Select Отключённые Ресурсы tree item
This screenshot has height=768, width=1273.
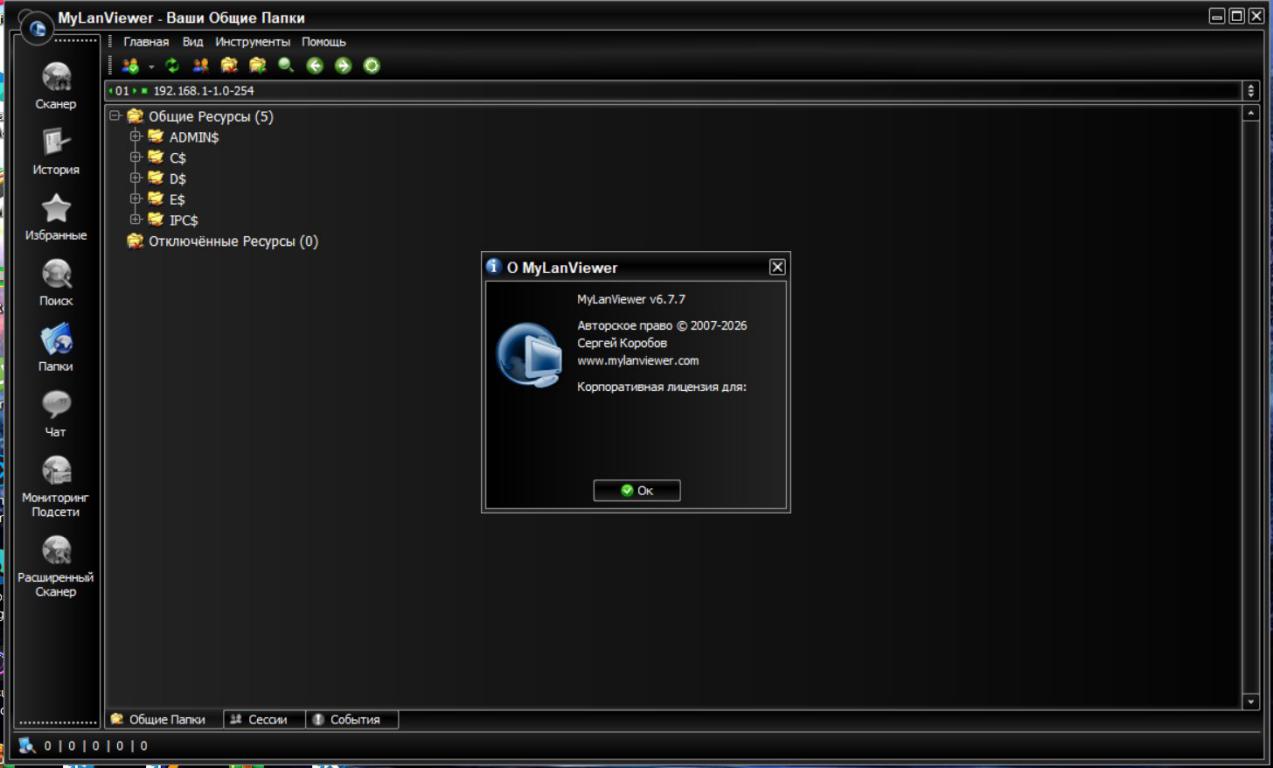[x=232, y=241]
